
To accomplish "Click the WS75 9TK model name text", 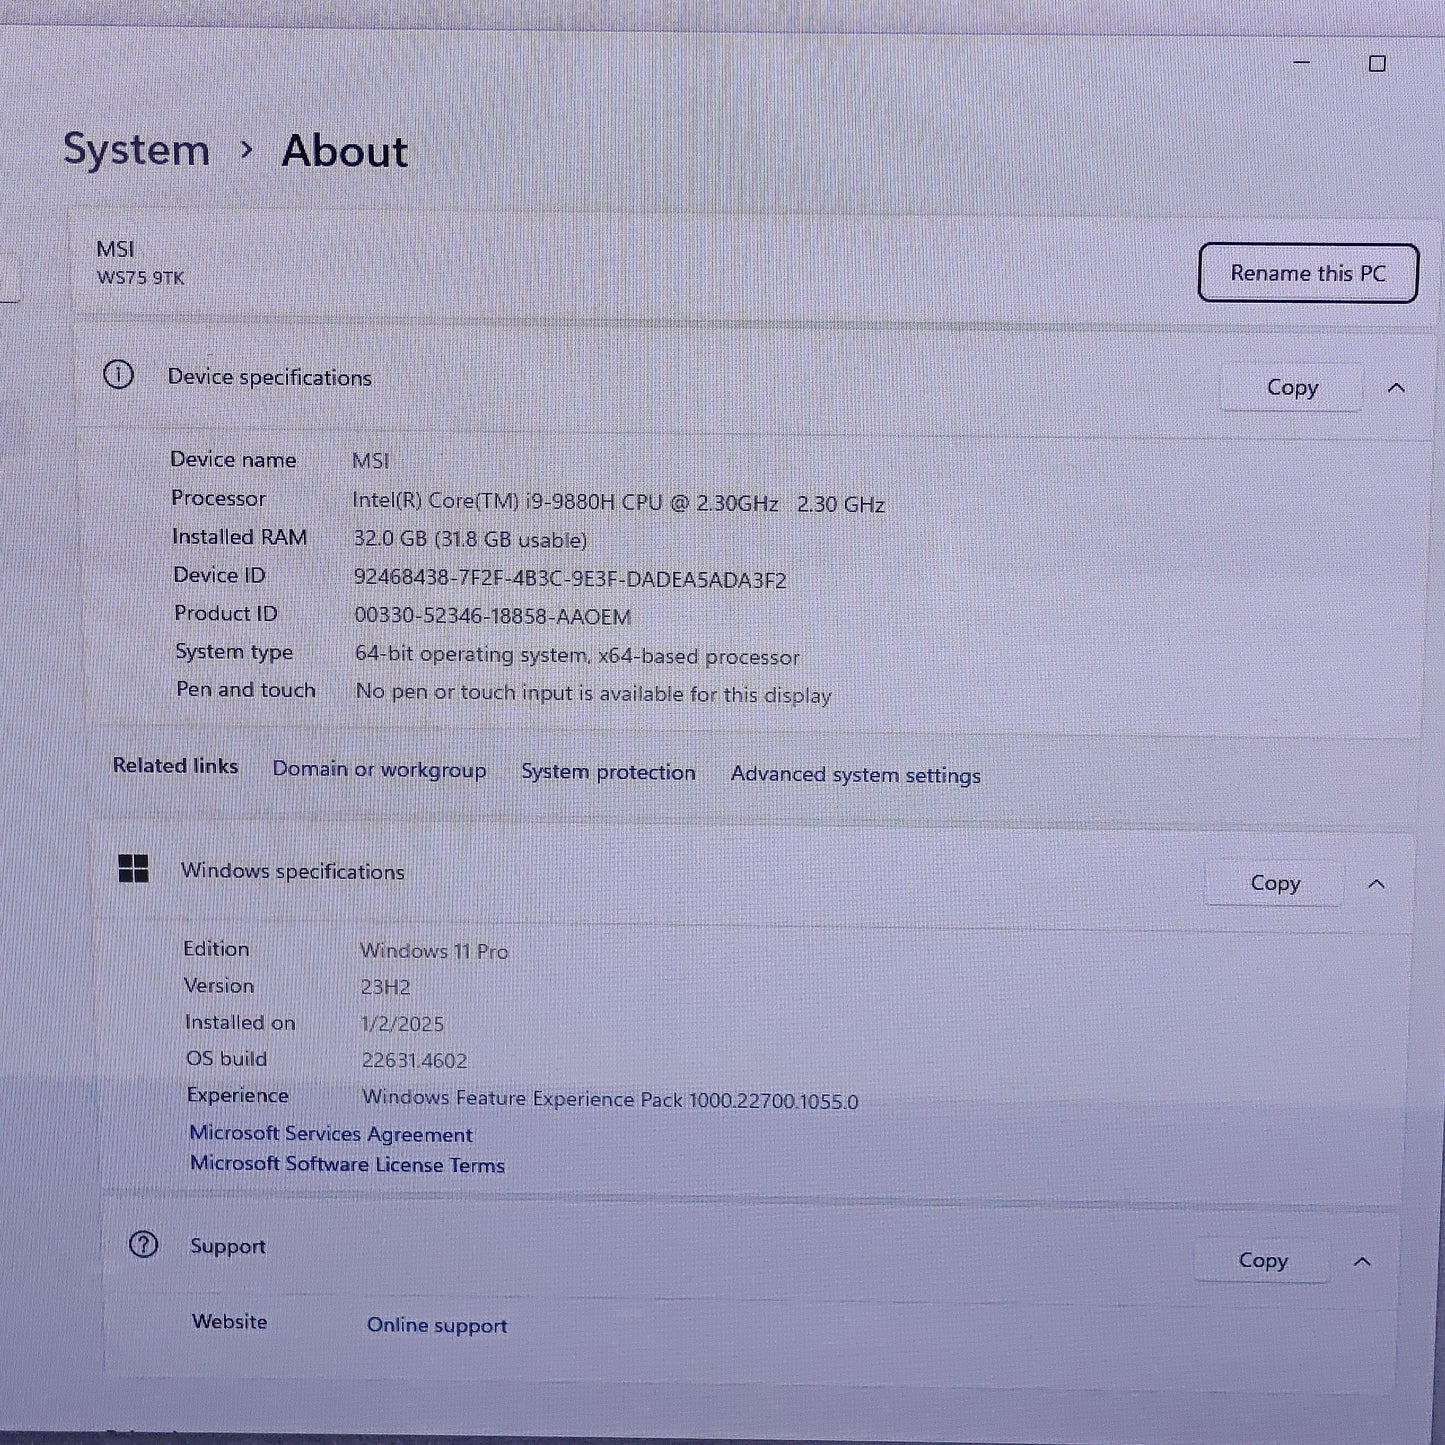I will click(x=141, y=278).
